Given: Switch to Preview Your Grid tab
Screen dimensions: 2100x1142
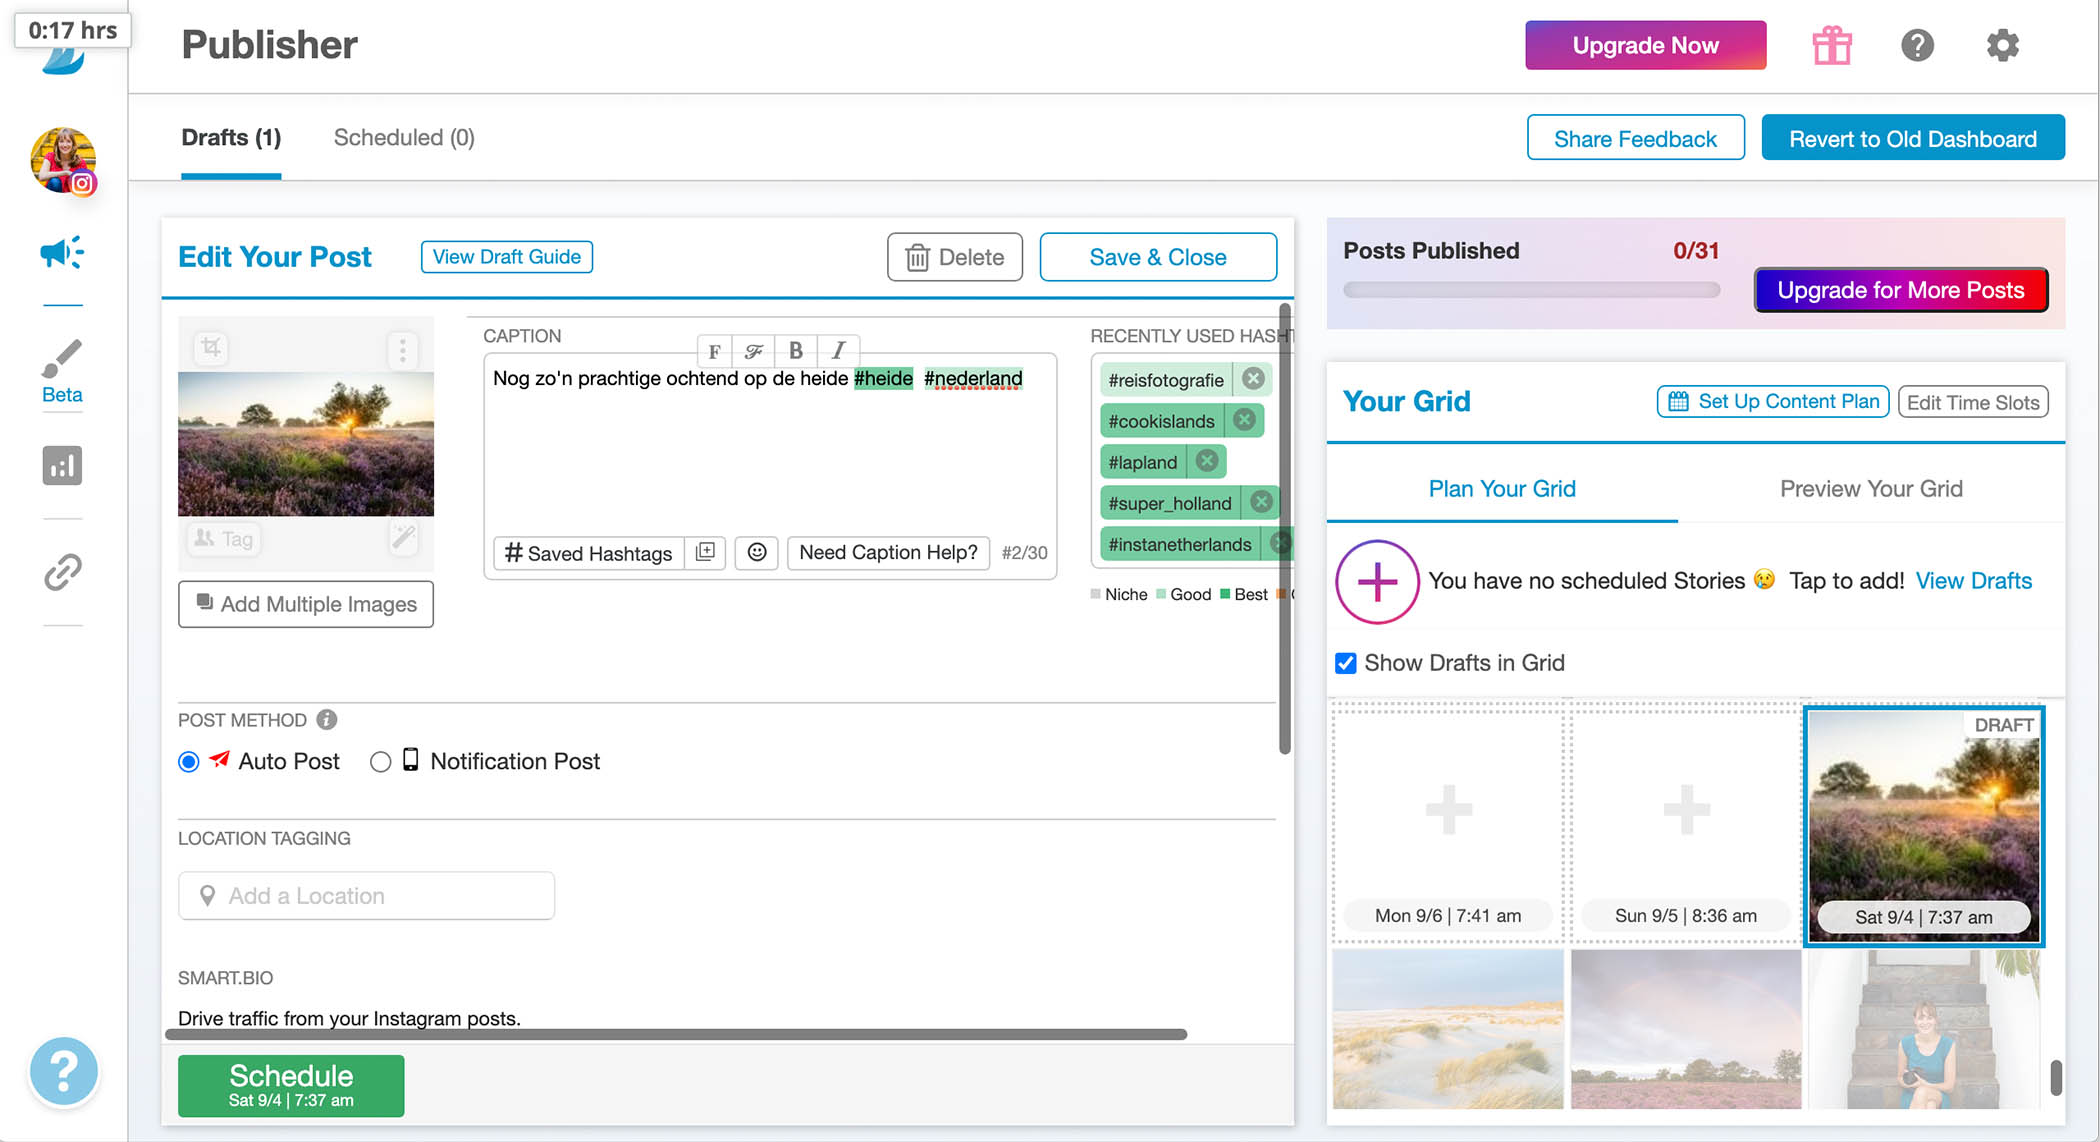Looking at the screenshot, I should (1870, 489).
